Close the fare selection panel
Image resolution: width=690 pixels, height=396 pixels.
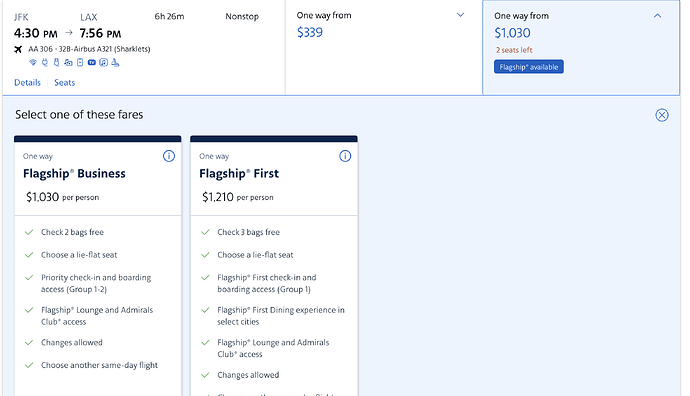(661, 115)
